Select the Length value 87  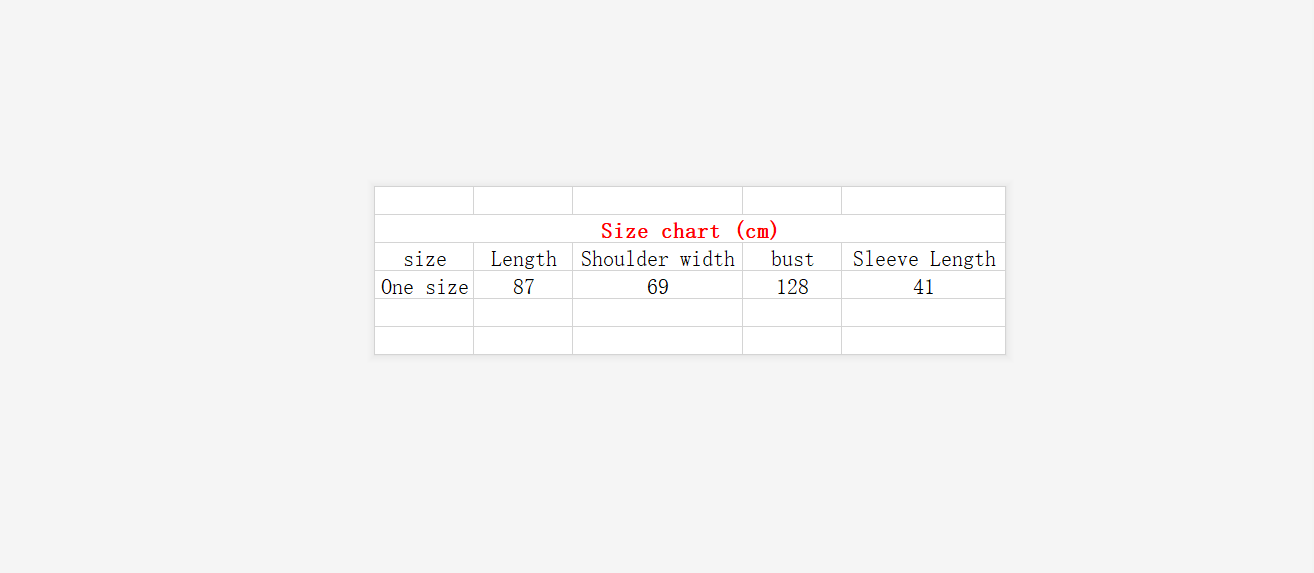(x=523, y=286)
